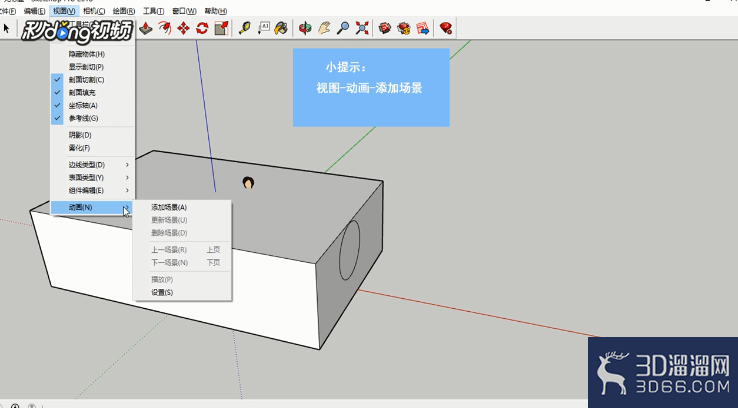738x408 pixels.
Task: Open the 编辑(E) menu
Action: tap(34, 11)
